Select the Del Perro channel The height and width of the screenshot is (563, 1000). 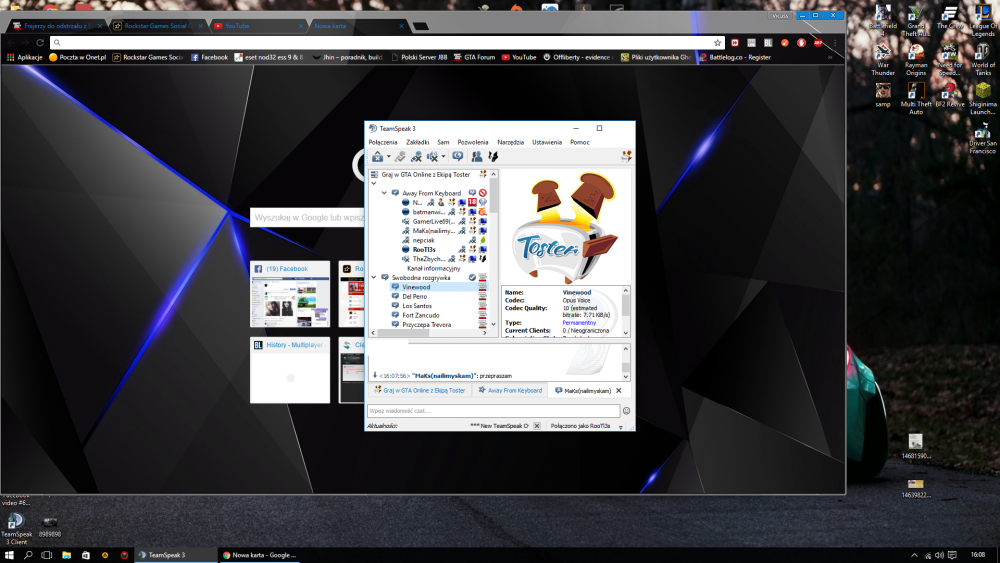pos(415,296)
